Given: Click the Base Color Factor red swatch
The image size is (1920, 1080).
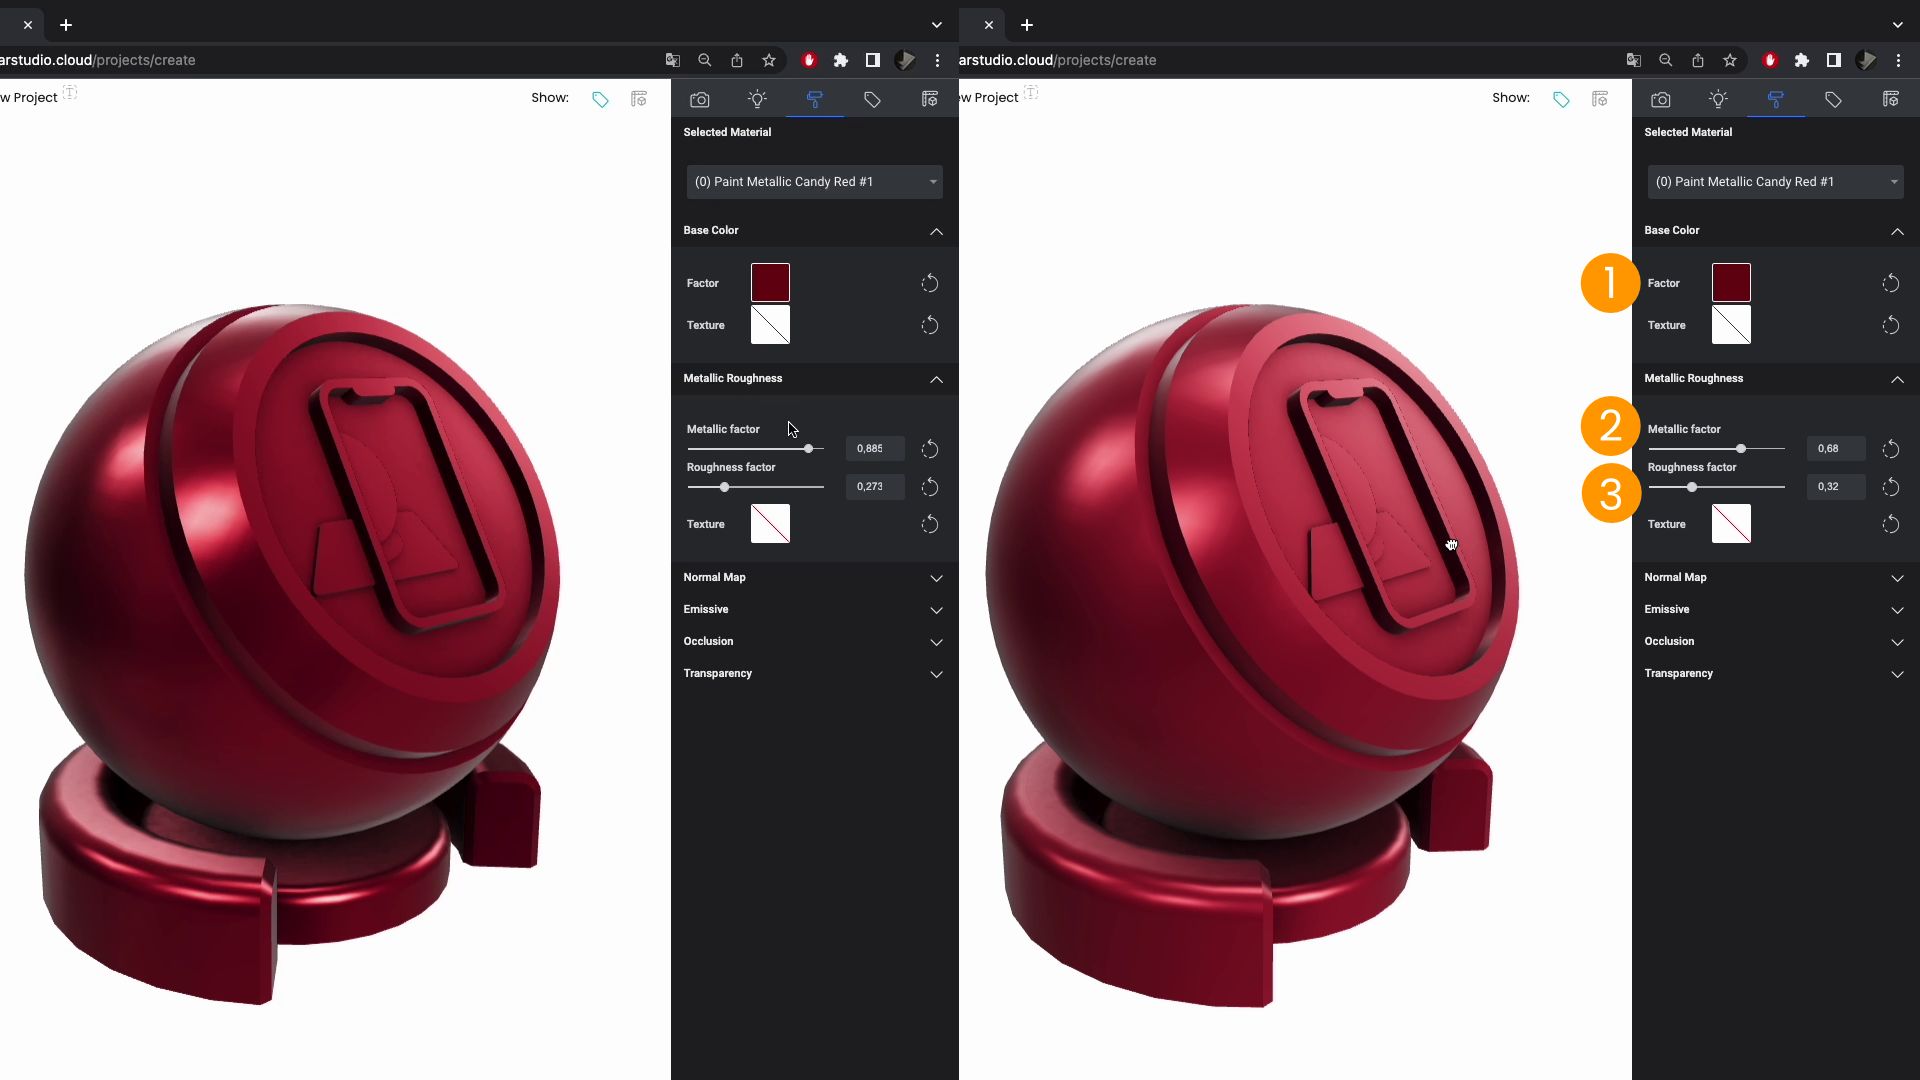Looking at the screenshot, I should tap(770, 283).
